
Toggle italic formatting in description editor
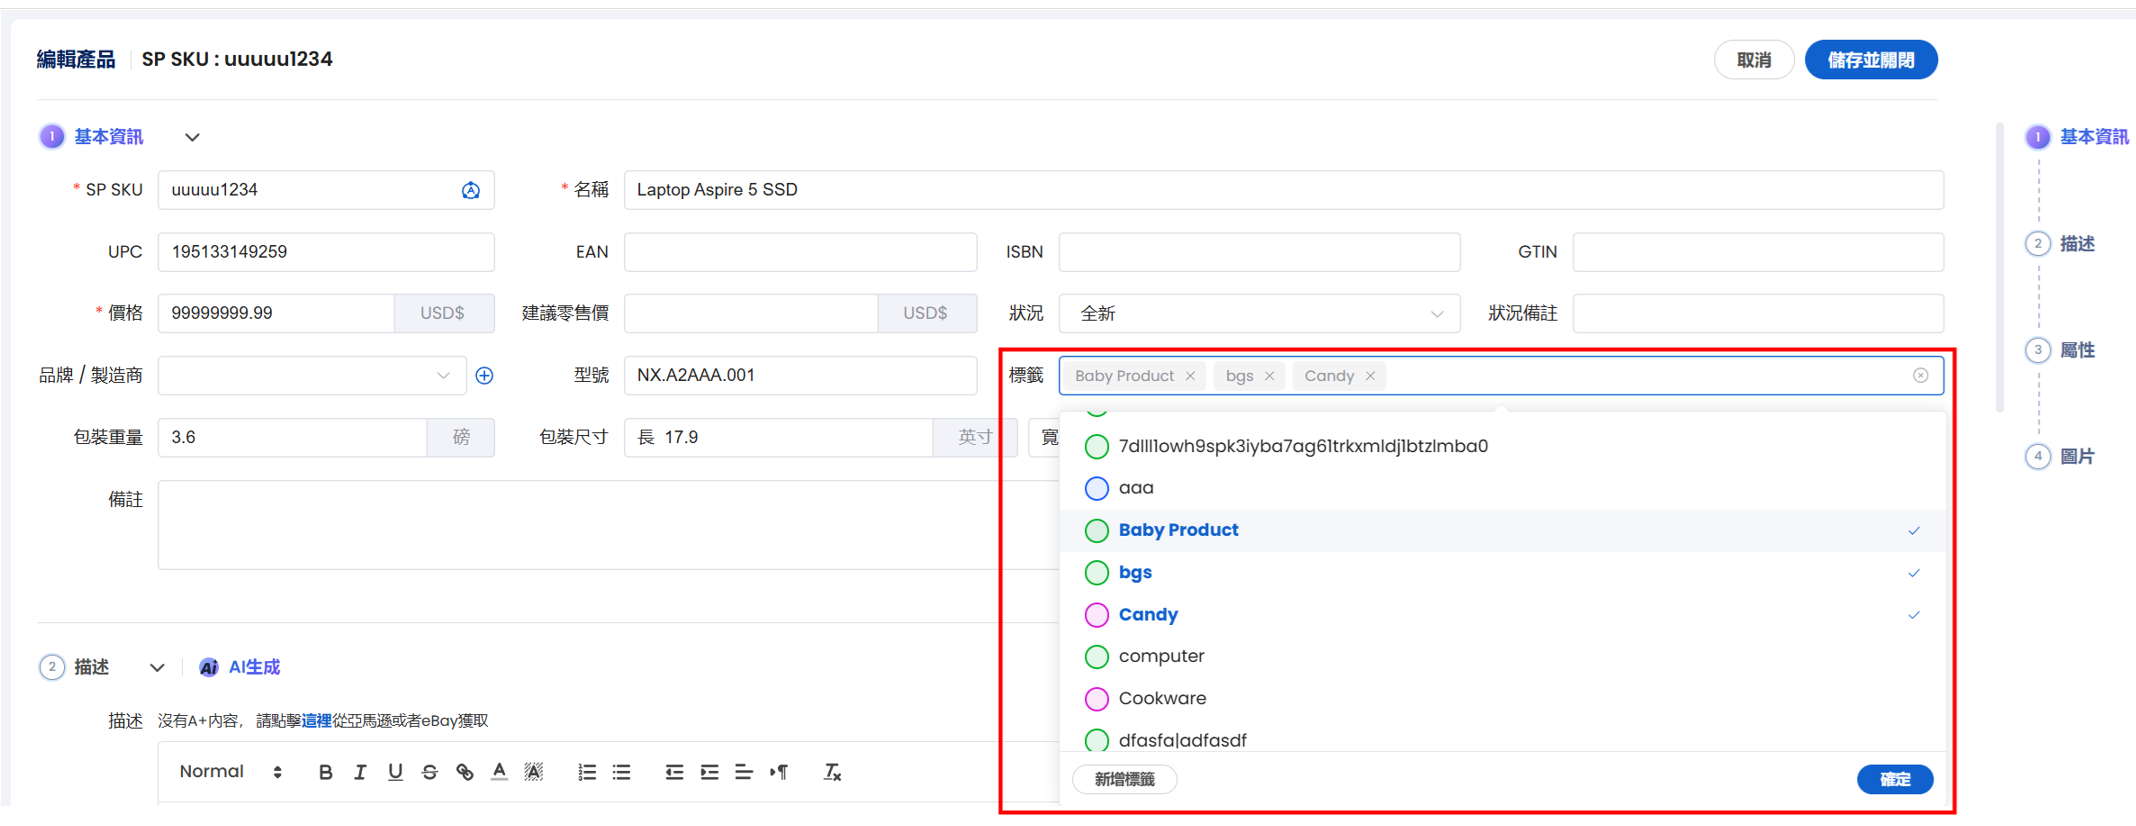point(360,772)
